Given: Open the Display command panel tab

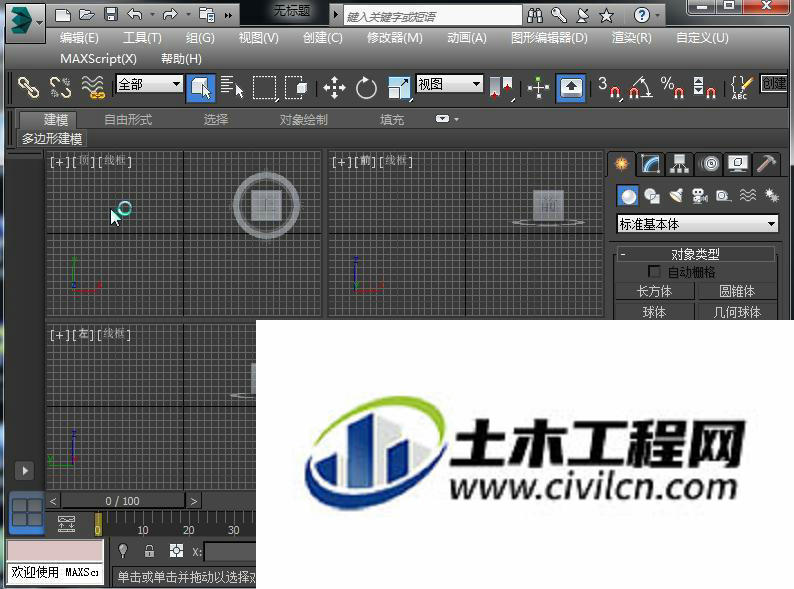Looking at the screenshot, I should pyautogui.click(x=738, y=164).
